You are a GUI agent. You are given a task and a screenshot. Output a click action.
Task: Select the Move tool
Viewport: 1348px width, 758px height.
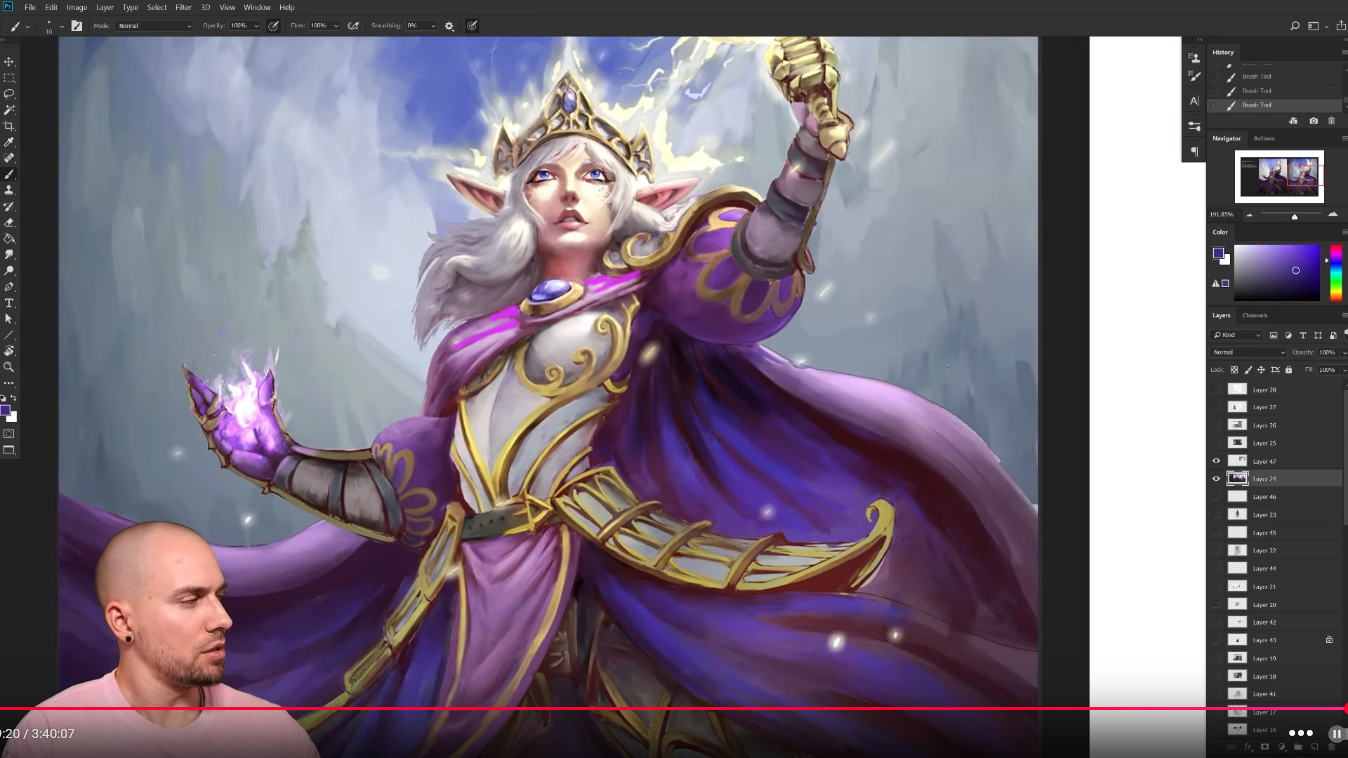click(9, 62)
